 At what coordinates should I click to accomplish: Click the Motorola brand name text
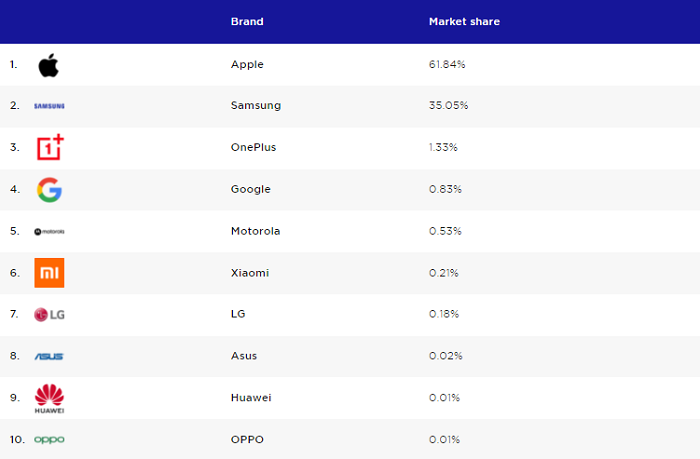255,231
